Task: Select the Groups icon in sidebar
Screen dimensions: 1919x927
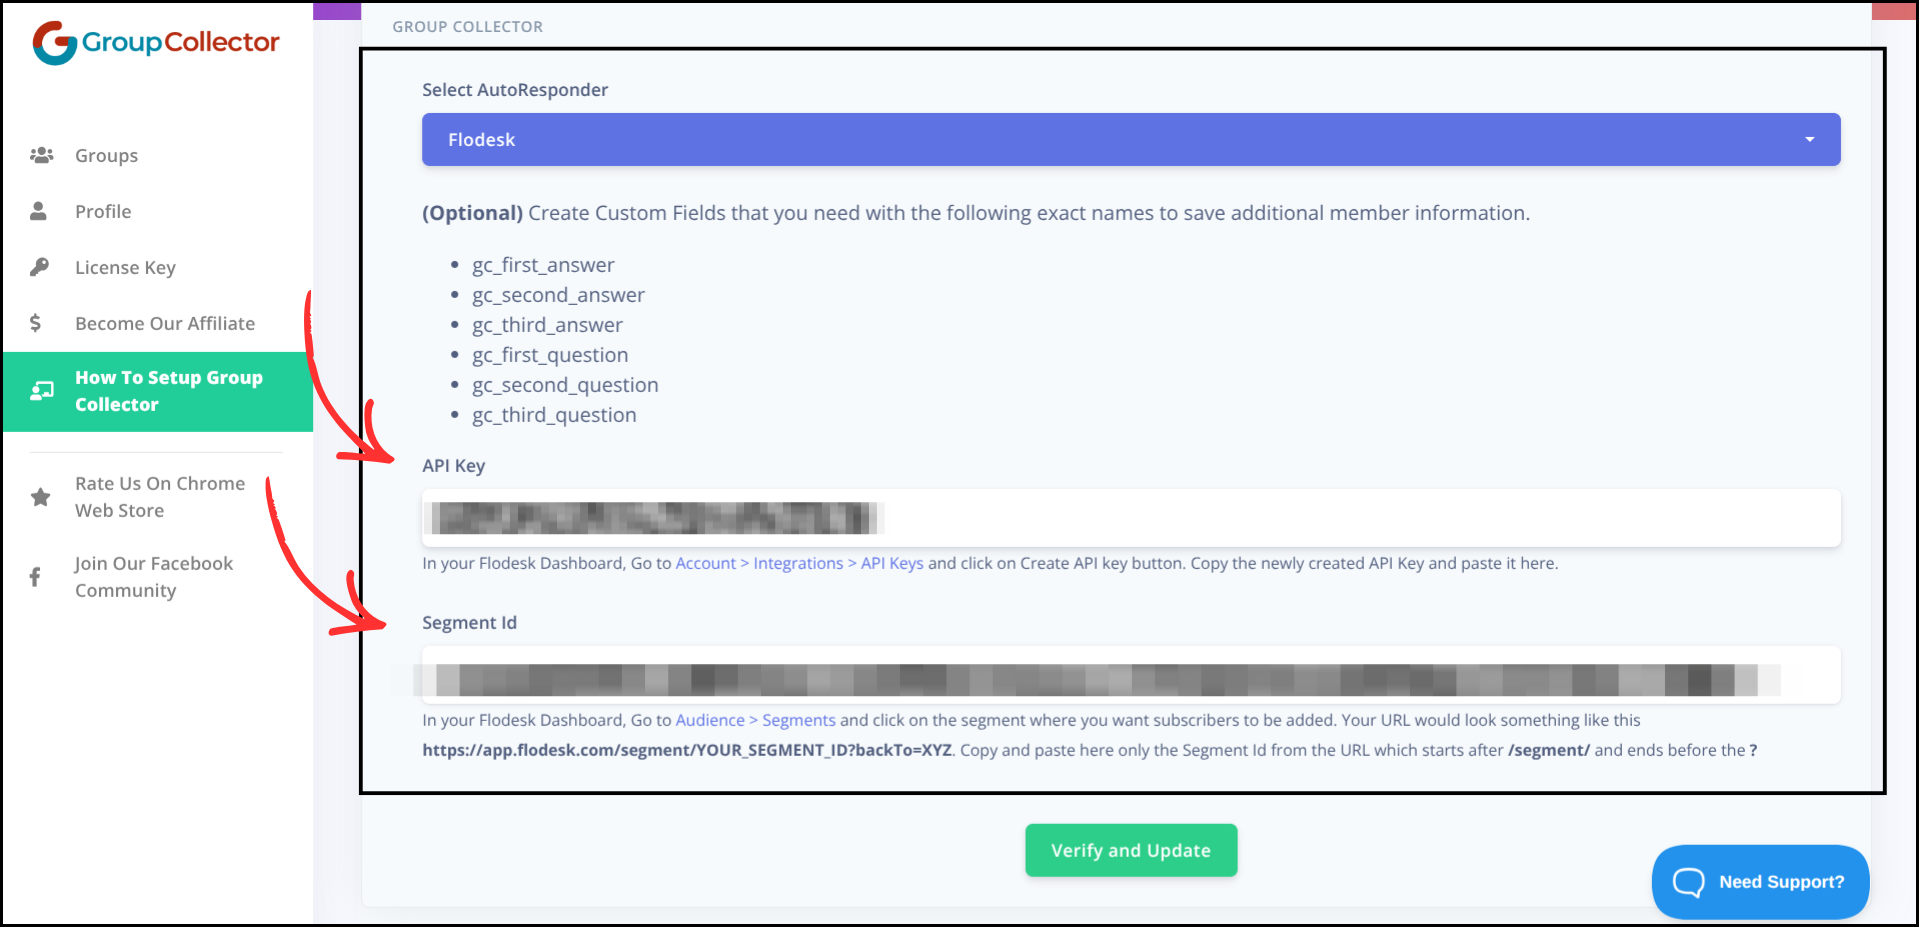Action: [x=41, y=155]
